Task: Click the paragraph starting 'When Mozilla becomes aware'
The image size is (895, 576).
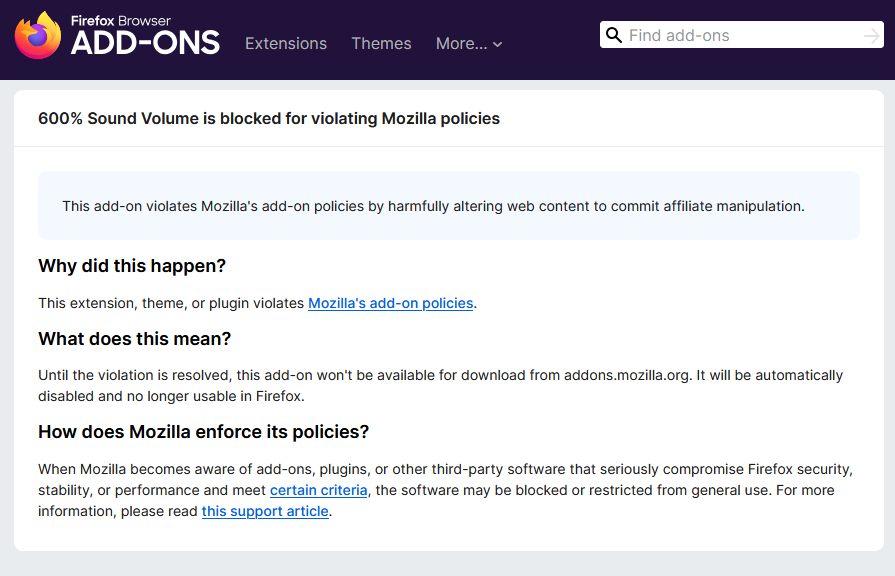Action: pyautogui.click(x=445, y=490)
